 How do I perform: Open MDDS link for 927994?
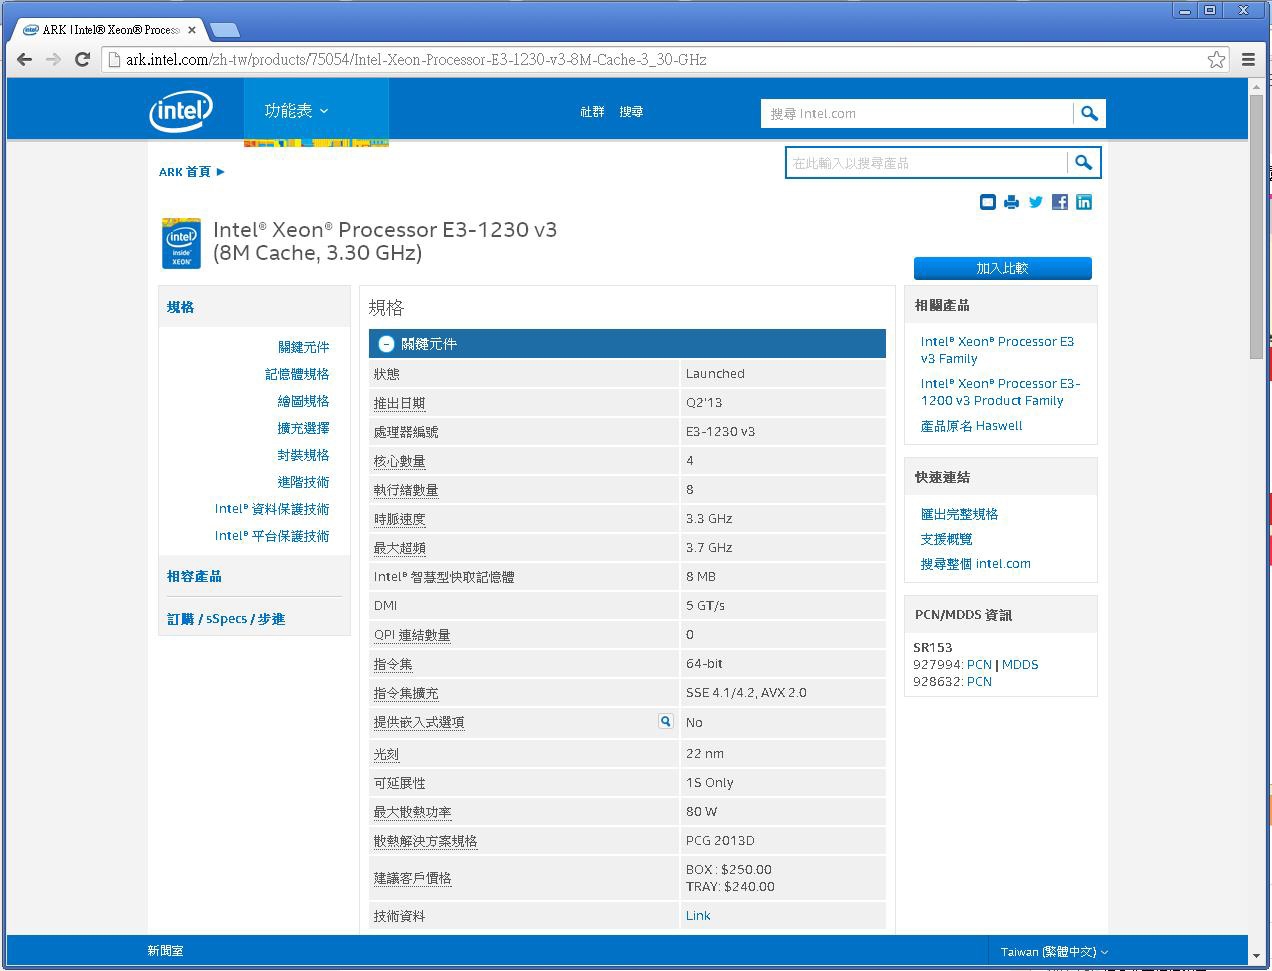tap(1020, 665)
